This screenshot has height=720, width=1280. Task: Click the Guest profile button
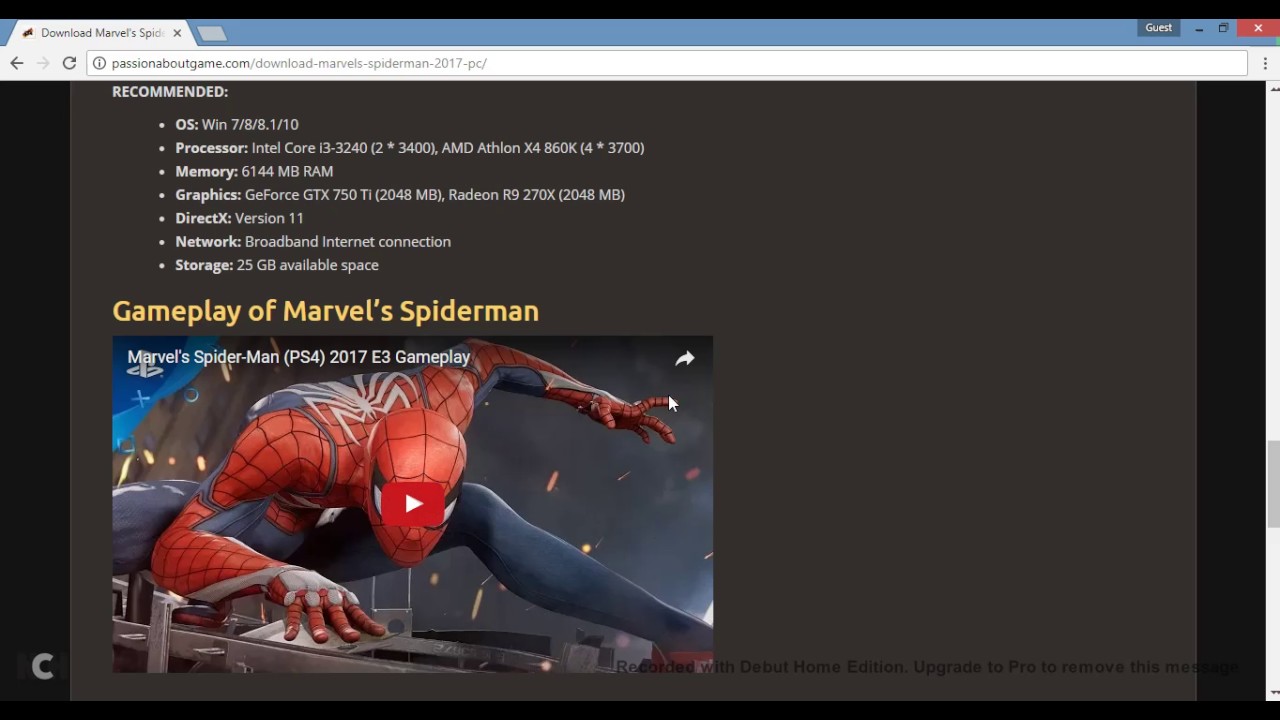(1159, 28)
